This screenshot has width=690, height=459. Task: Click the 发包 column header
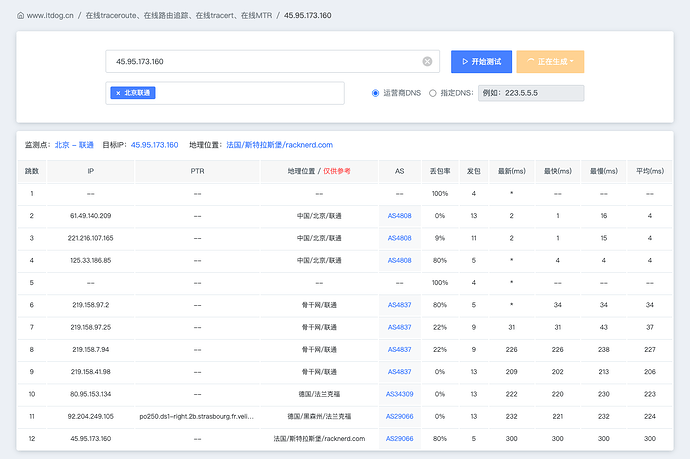474,171
